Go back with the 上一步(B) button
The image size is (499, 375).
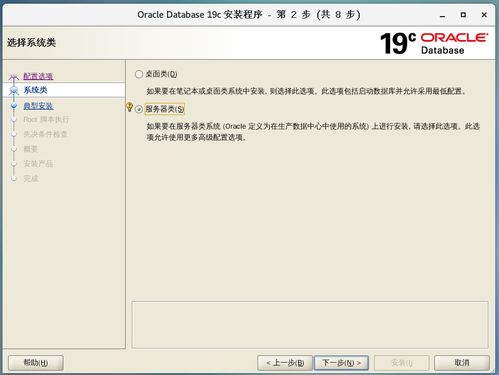(x=285, y=363)
